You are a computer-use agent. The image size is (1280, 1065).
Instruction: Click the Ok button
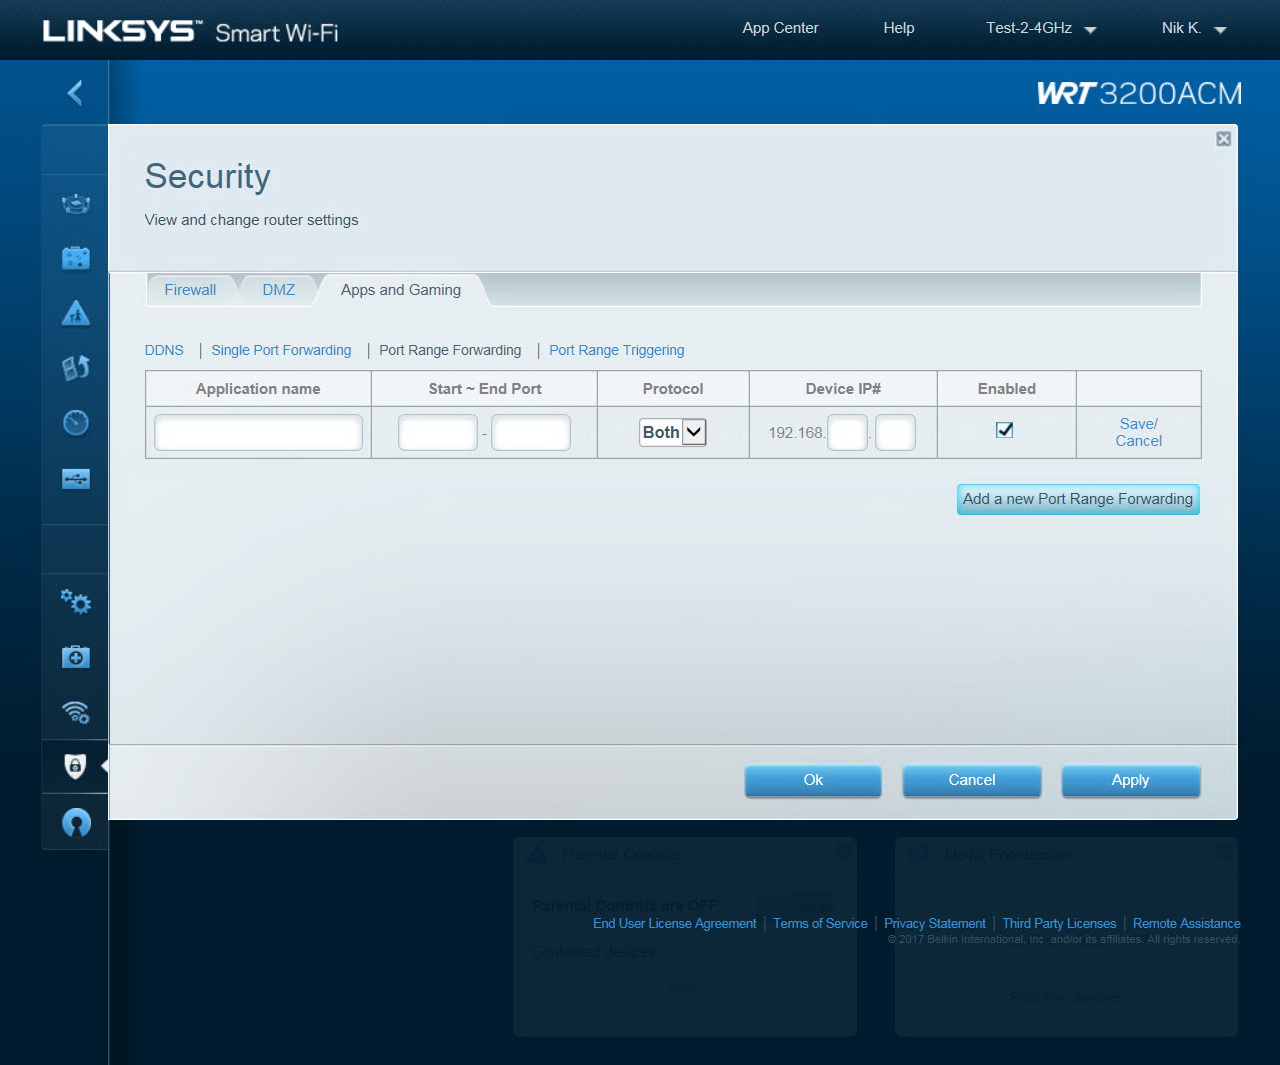813,781
